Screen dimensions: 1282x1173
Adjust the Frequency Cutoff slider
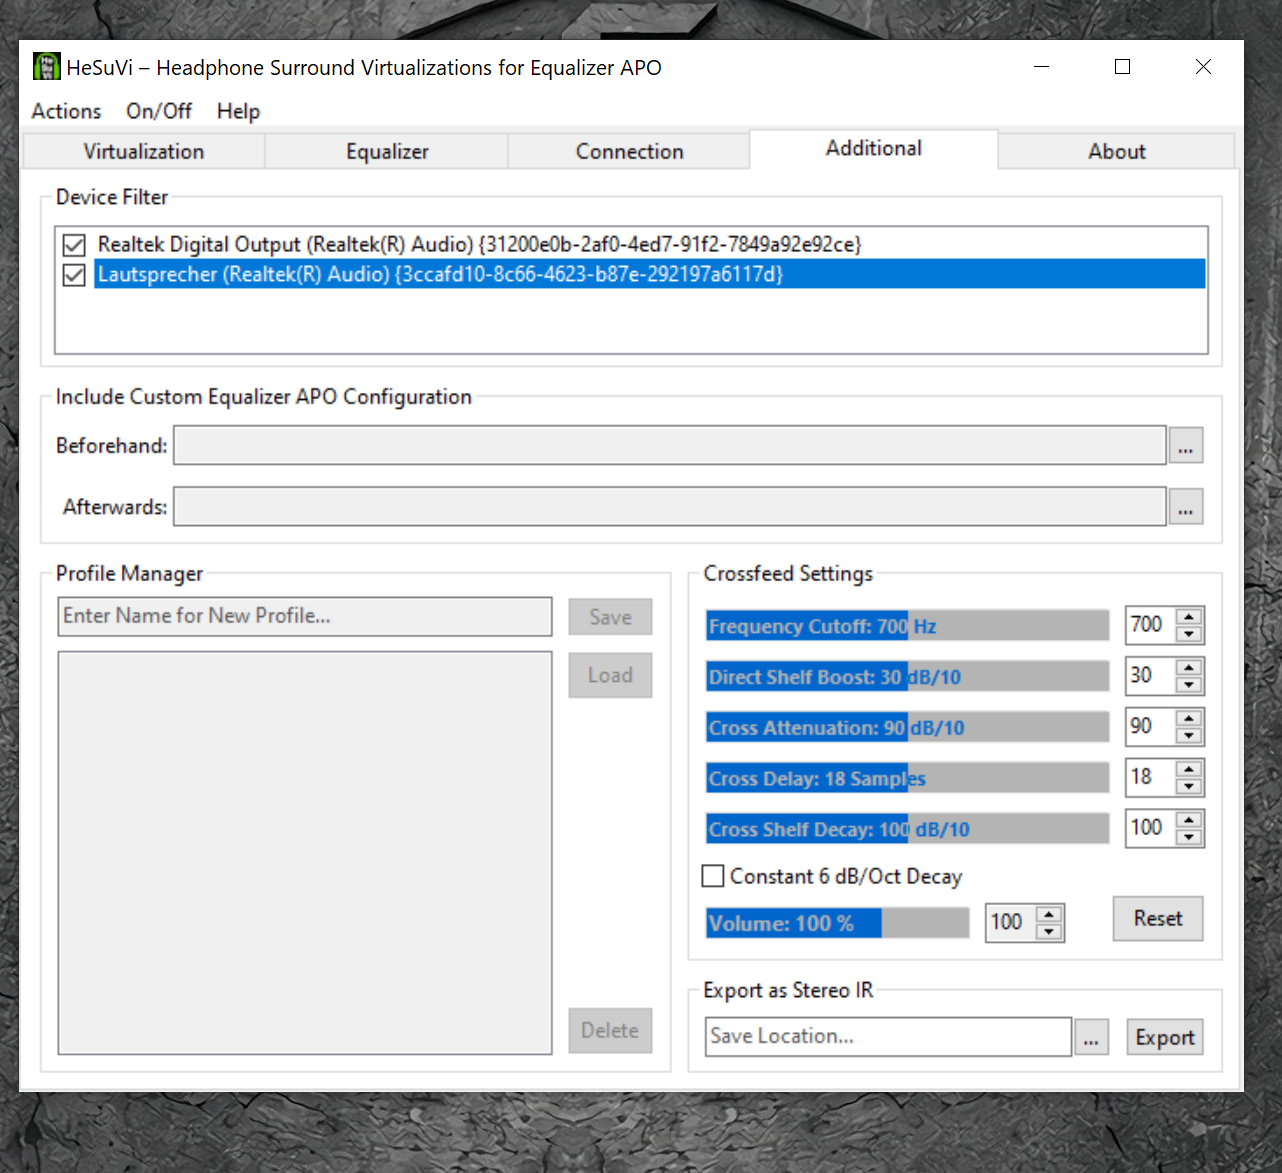pos(907,626)
